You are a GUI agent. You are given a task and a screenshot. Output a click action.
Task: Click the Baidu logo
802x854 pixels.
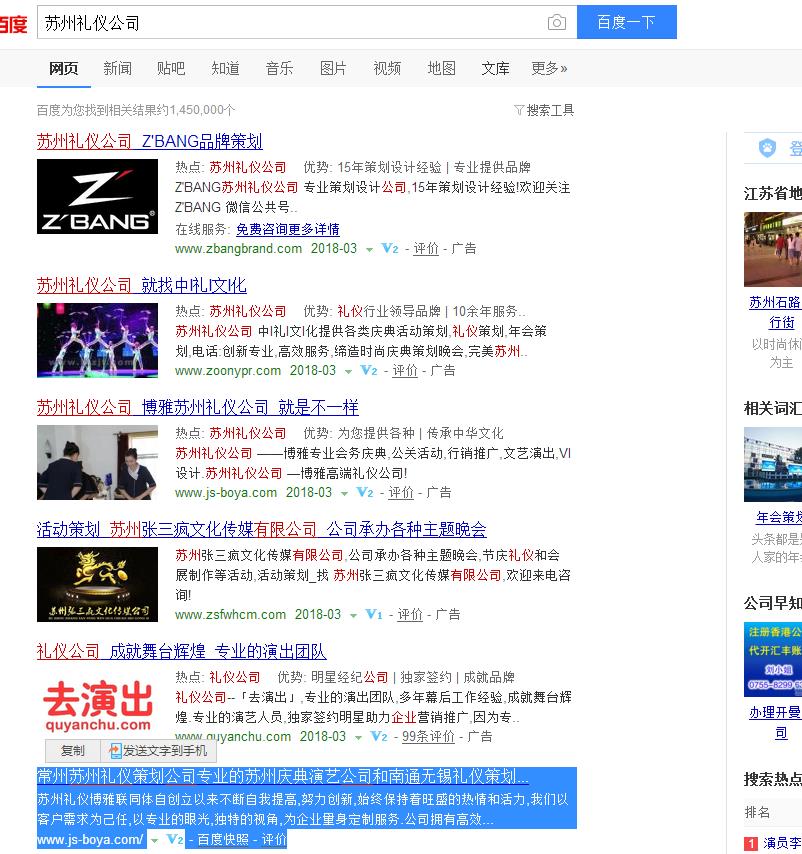point(13,23)
